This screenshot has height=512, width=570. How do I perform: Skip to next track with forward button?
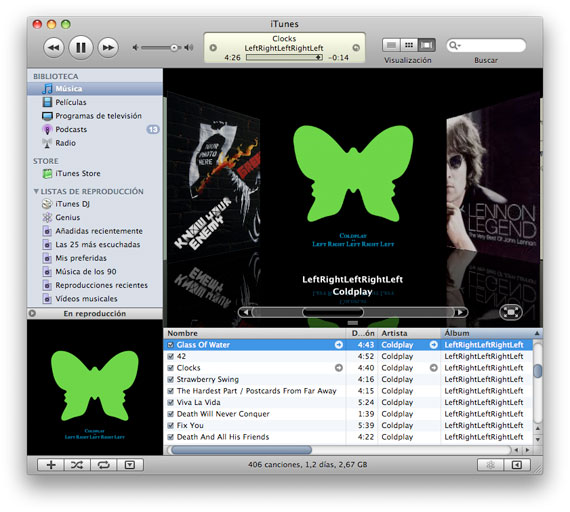click(108, 48)
